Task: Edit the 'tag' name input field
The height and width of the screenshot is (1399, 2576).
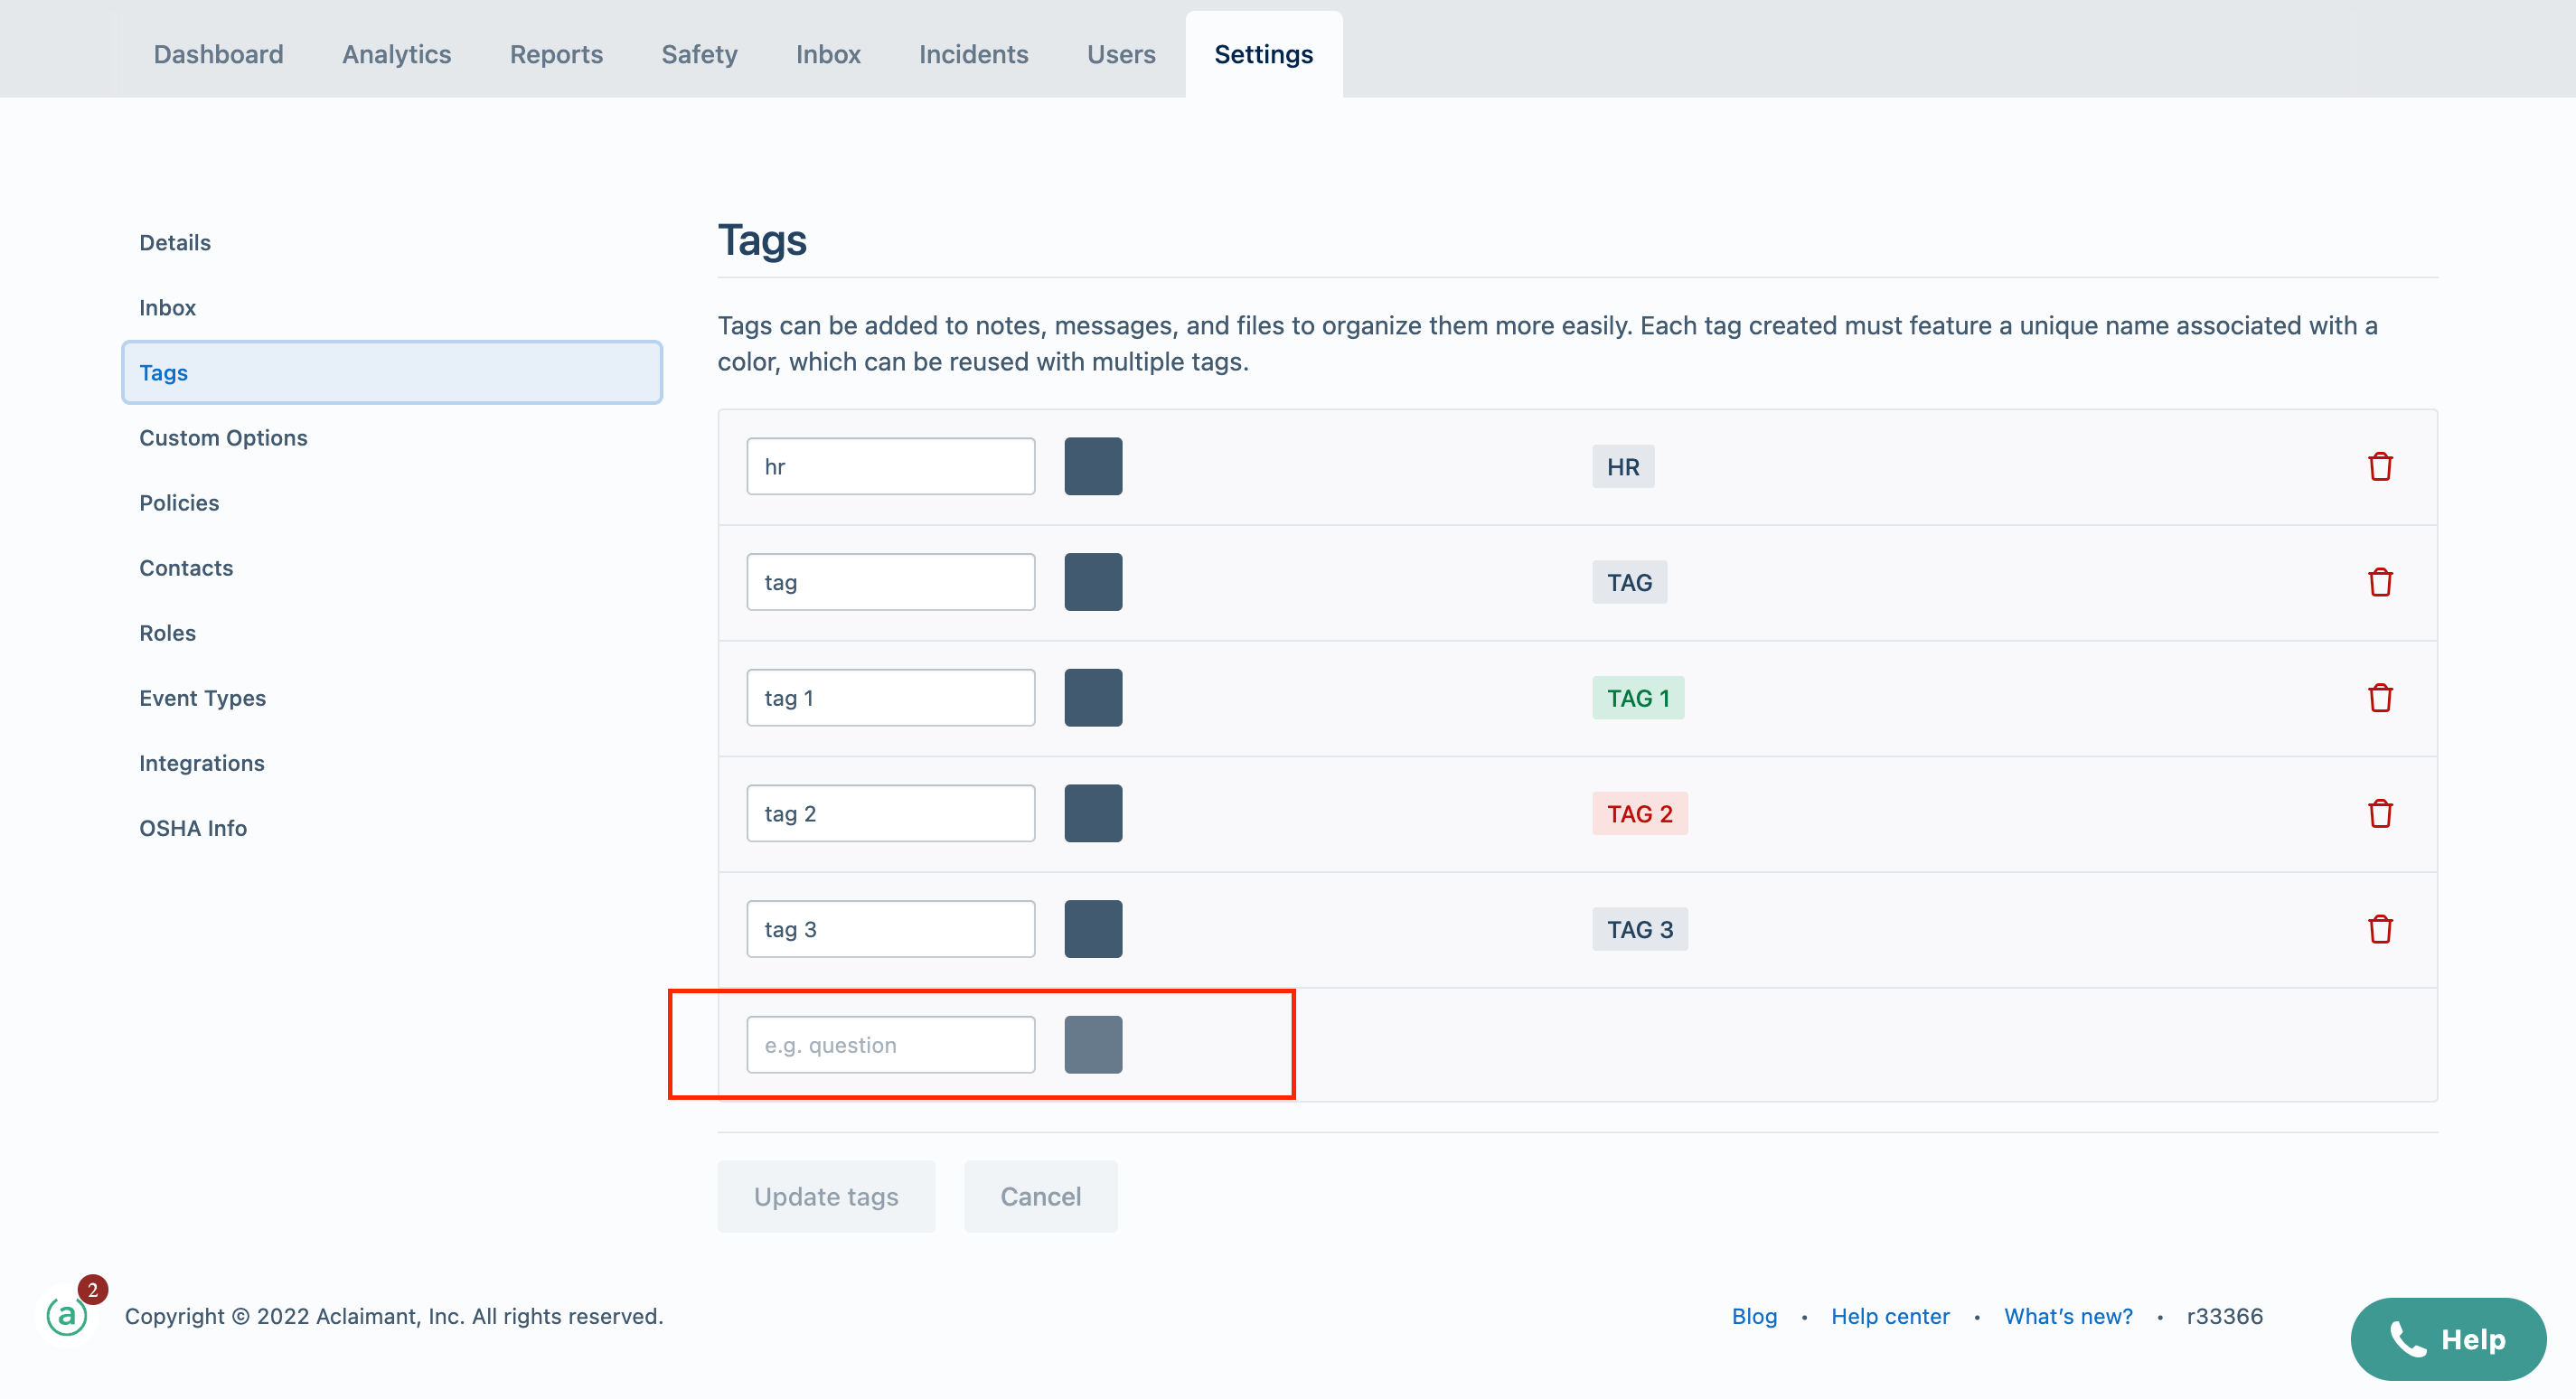Action: pyautogui.click(x=890, y=582)
